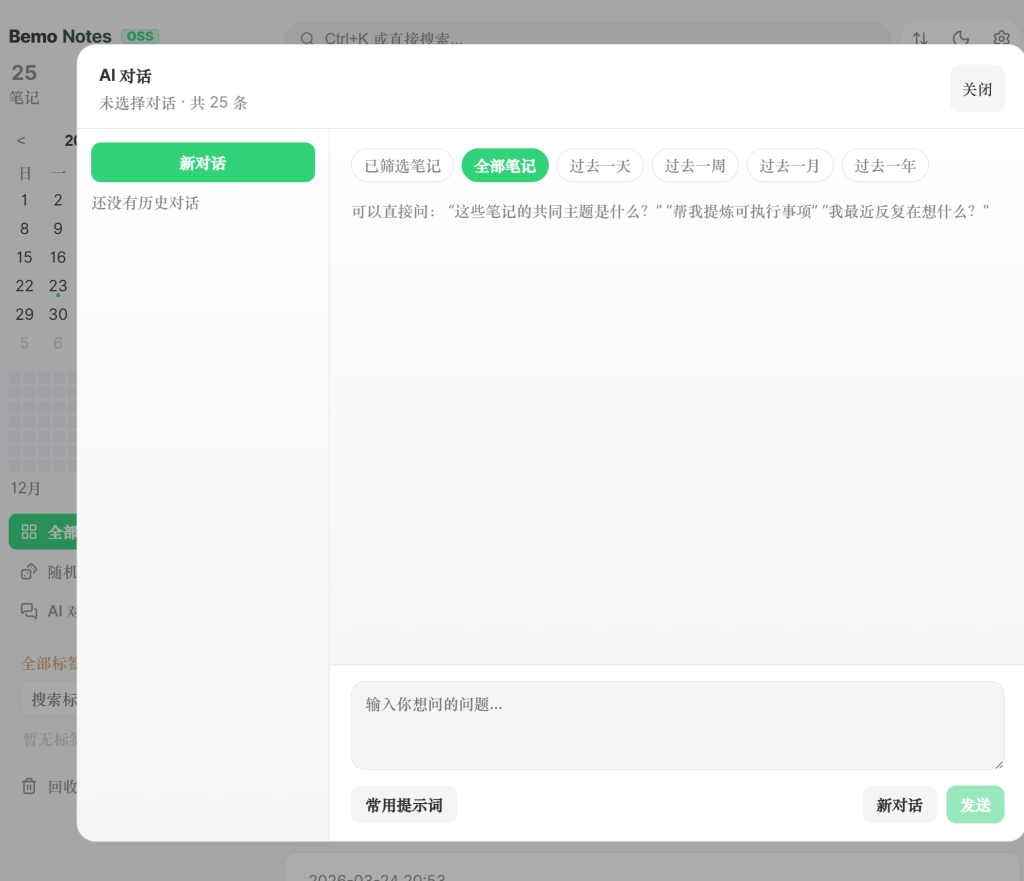Viewport: 1024px width, 881px height.
Task: Click the 输入你想问的问题 input box
Action: click(678, 725)
